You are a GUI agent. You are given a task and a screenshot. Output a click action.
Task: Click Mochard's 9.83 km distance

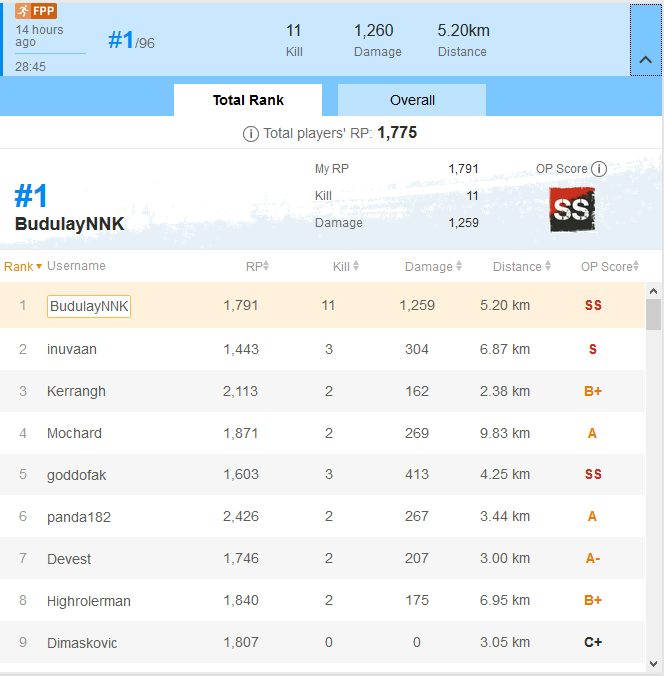pyautogui.click(x=505, y=433)
